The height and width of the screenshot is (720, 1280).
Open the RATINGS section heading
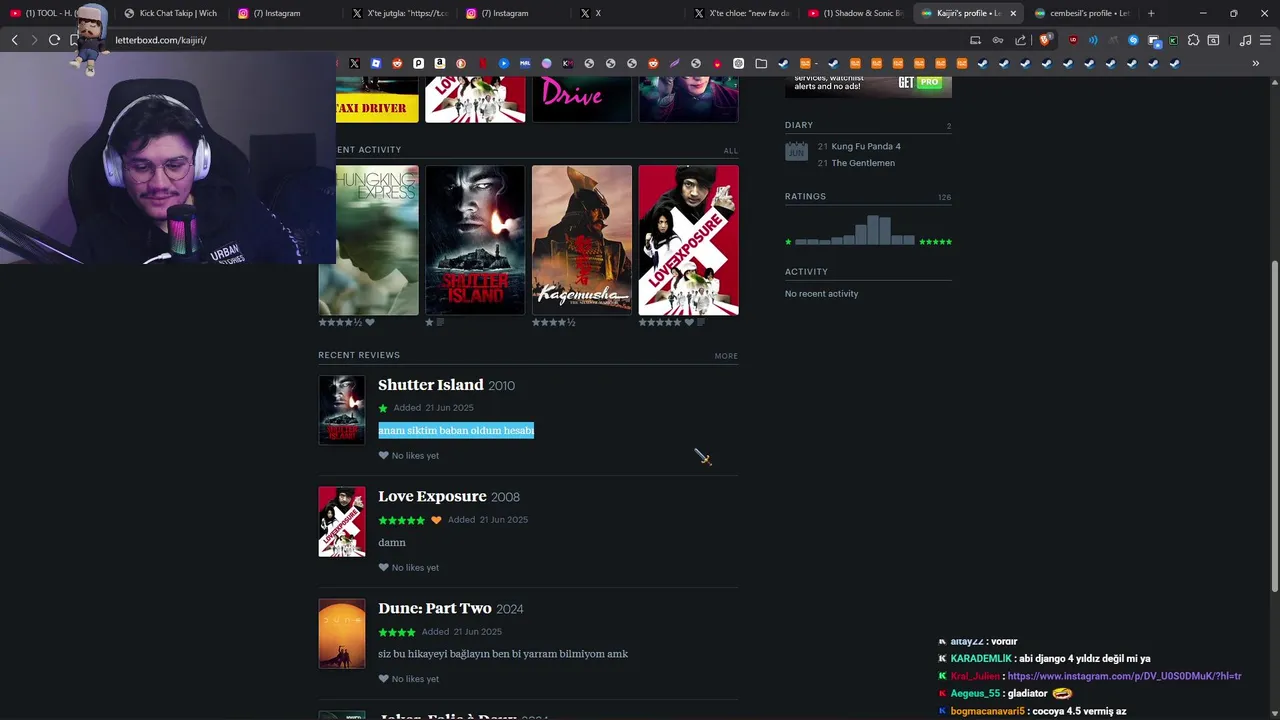[x=805, y=197]
